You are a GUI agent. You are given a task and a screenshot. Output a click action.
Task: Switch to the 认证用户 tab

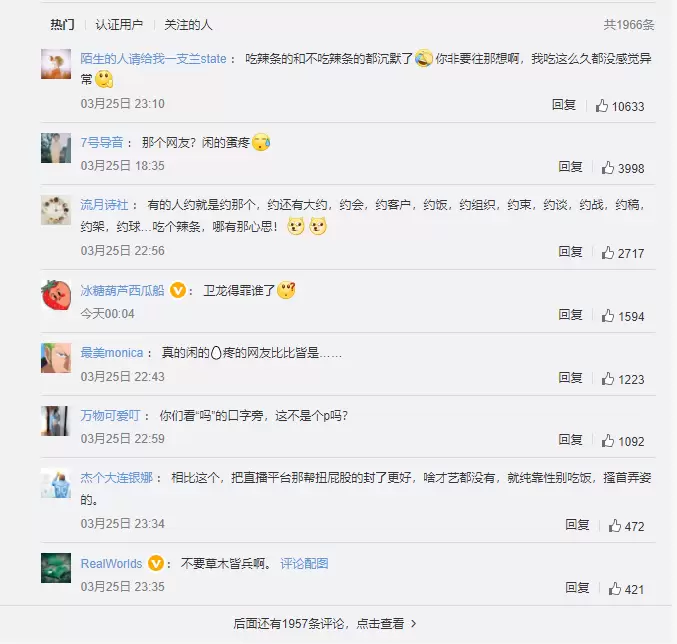coord(119,25)
